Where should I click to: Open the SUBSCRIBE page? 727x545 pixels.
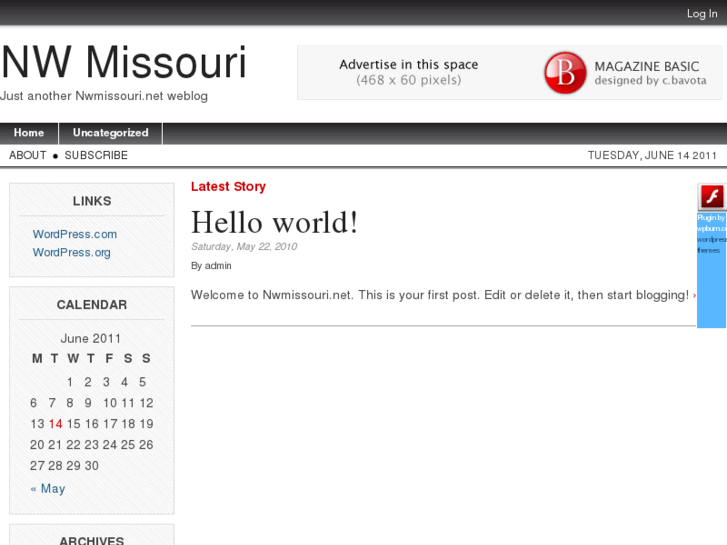(96, 155)
